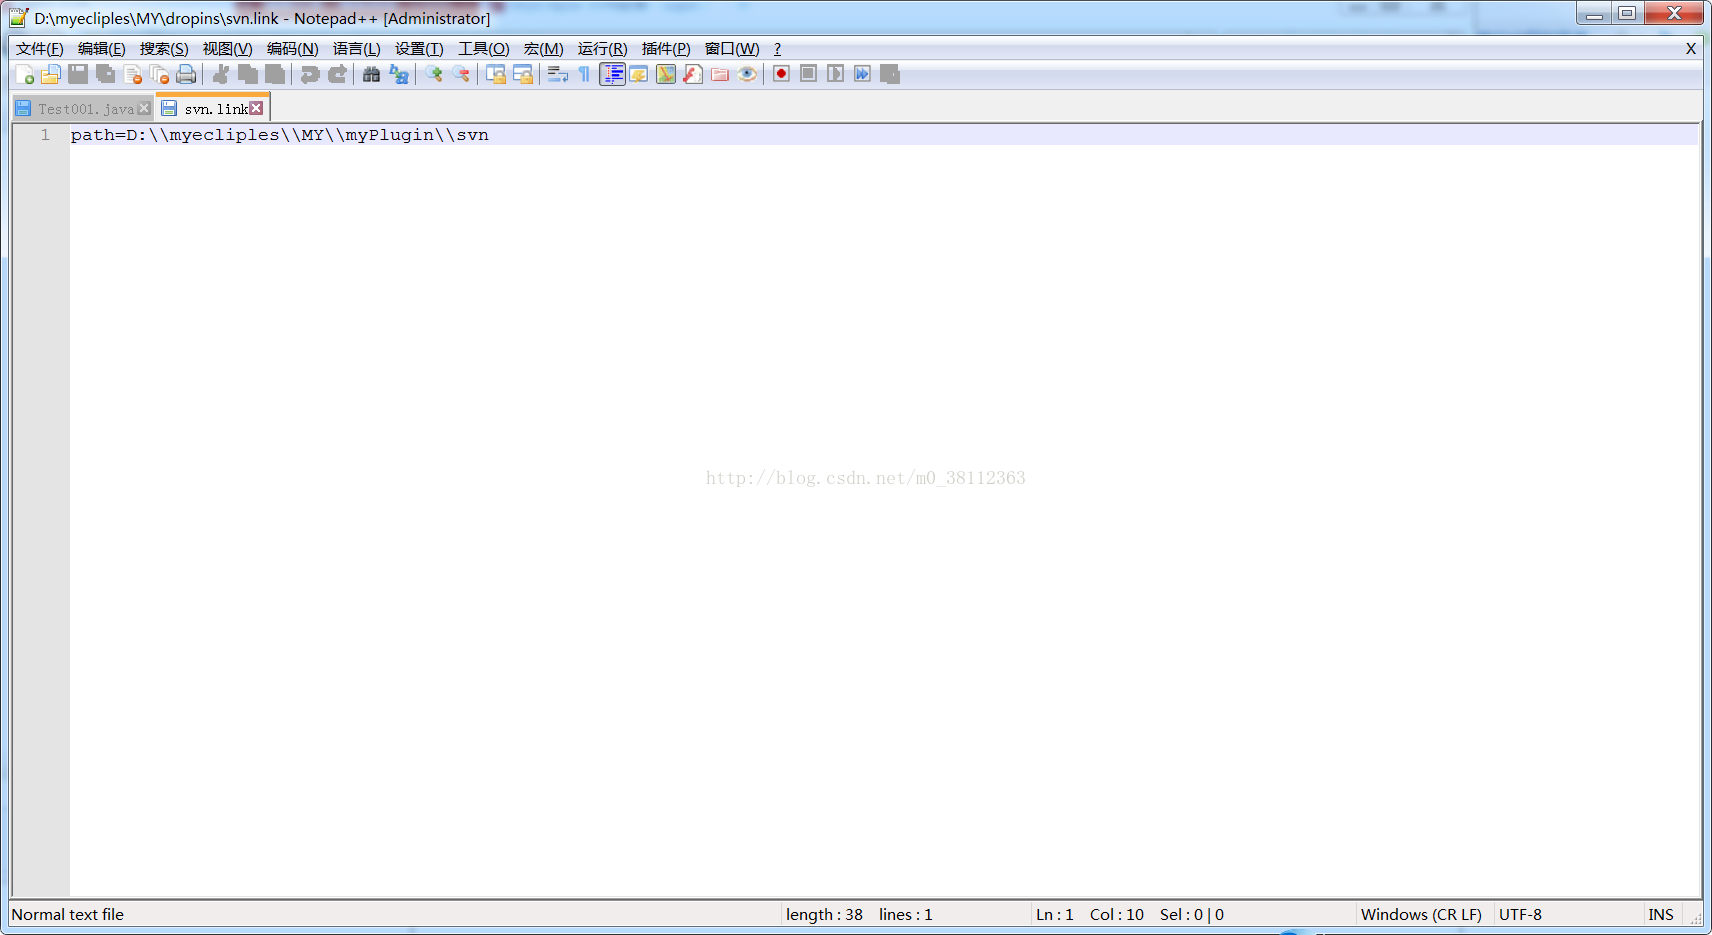This screenshot has width=1712, height=935.
Task: Open the 文件(F) menu
Action: pos(40,49)
